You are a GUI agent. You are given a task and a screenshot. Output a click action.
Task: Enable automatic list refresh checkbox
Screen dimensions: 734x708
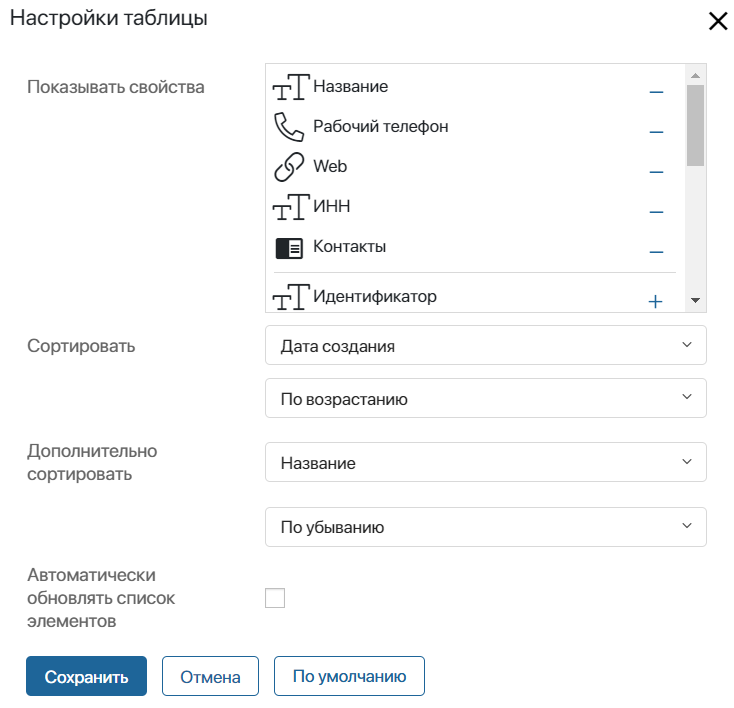275,598
